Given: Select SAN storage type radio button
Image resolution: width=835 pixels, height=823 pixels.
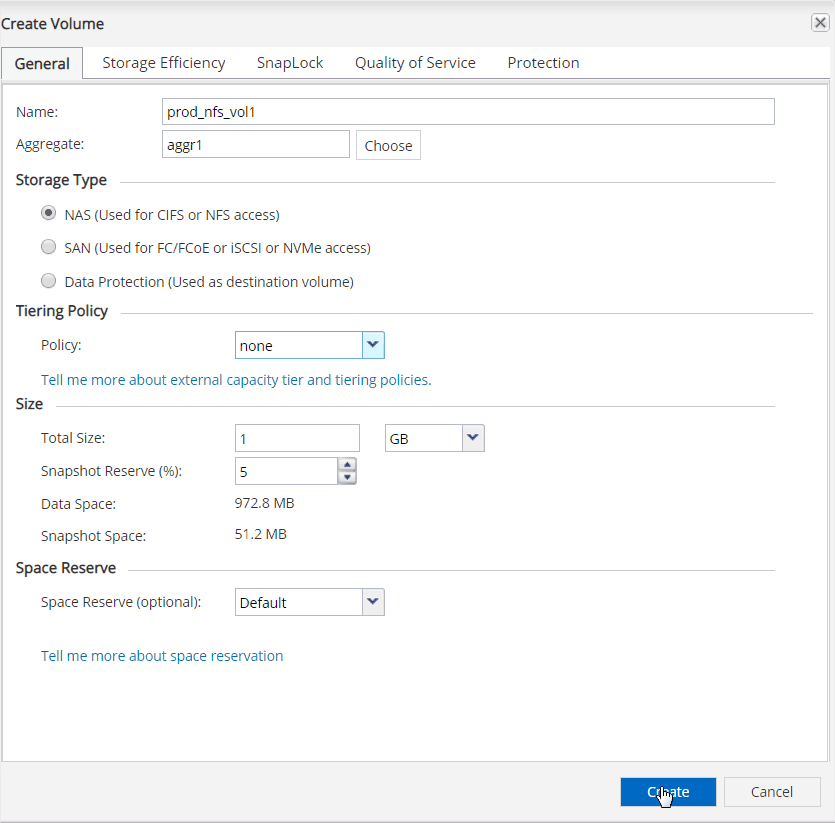Looking at the screenshot, I should (x=48, y=247).
